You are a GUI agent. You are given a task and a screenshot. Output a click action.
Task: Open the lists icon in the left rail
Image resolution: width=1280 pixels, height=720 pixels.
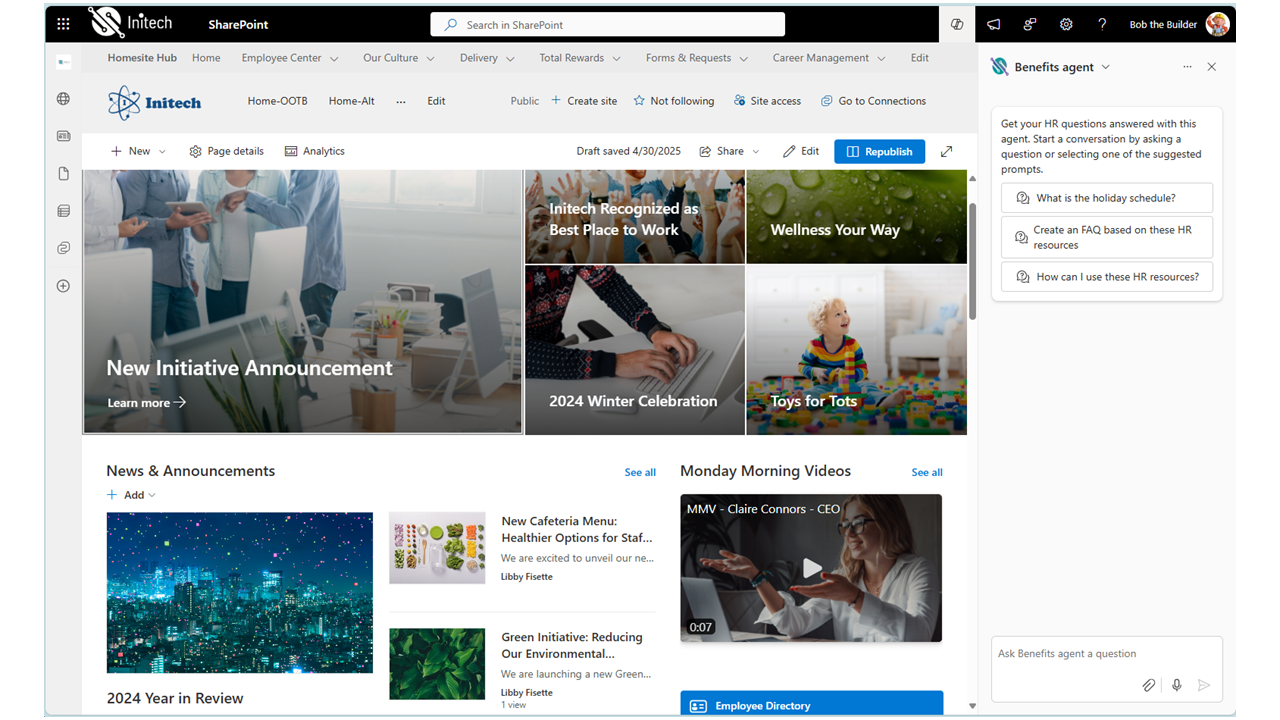point(63,211)
